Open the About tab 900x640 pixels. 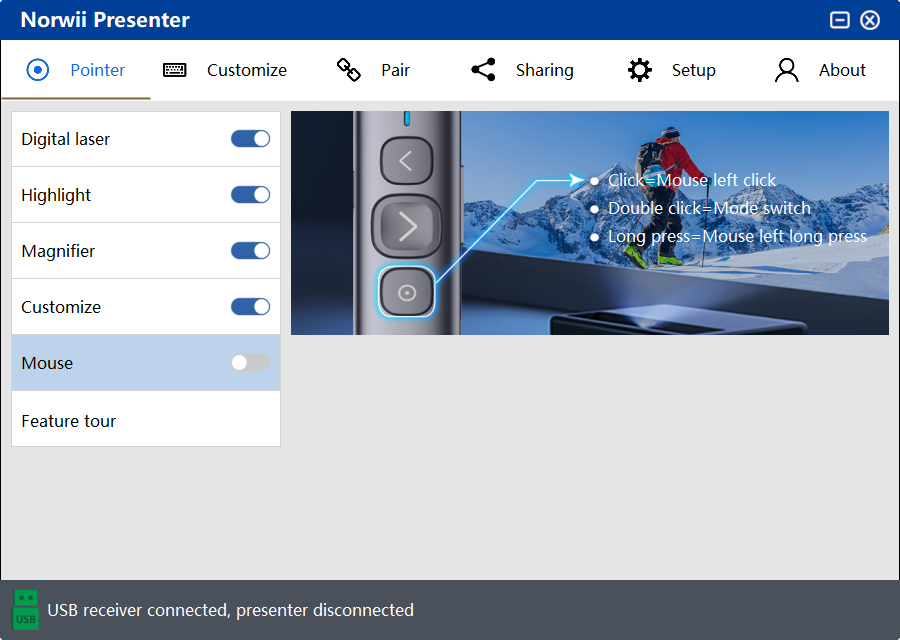click(x=820, y=70)
